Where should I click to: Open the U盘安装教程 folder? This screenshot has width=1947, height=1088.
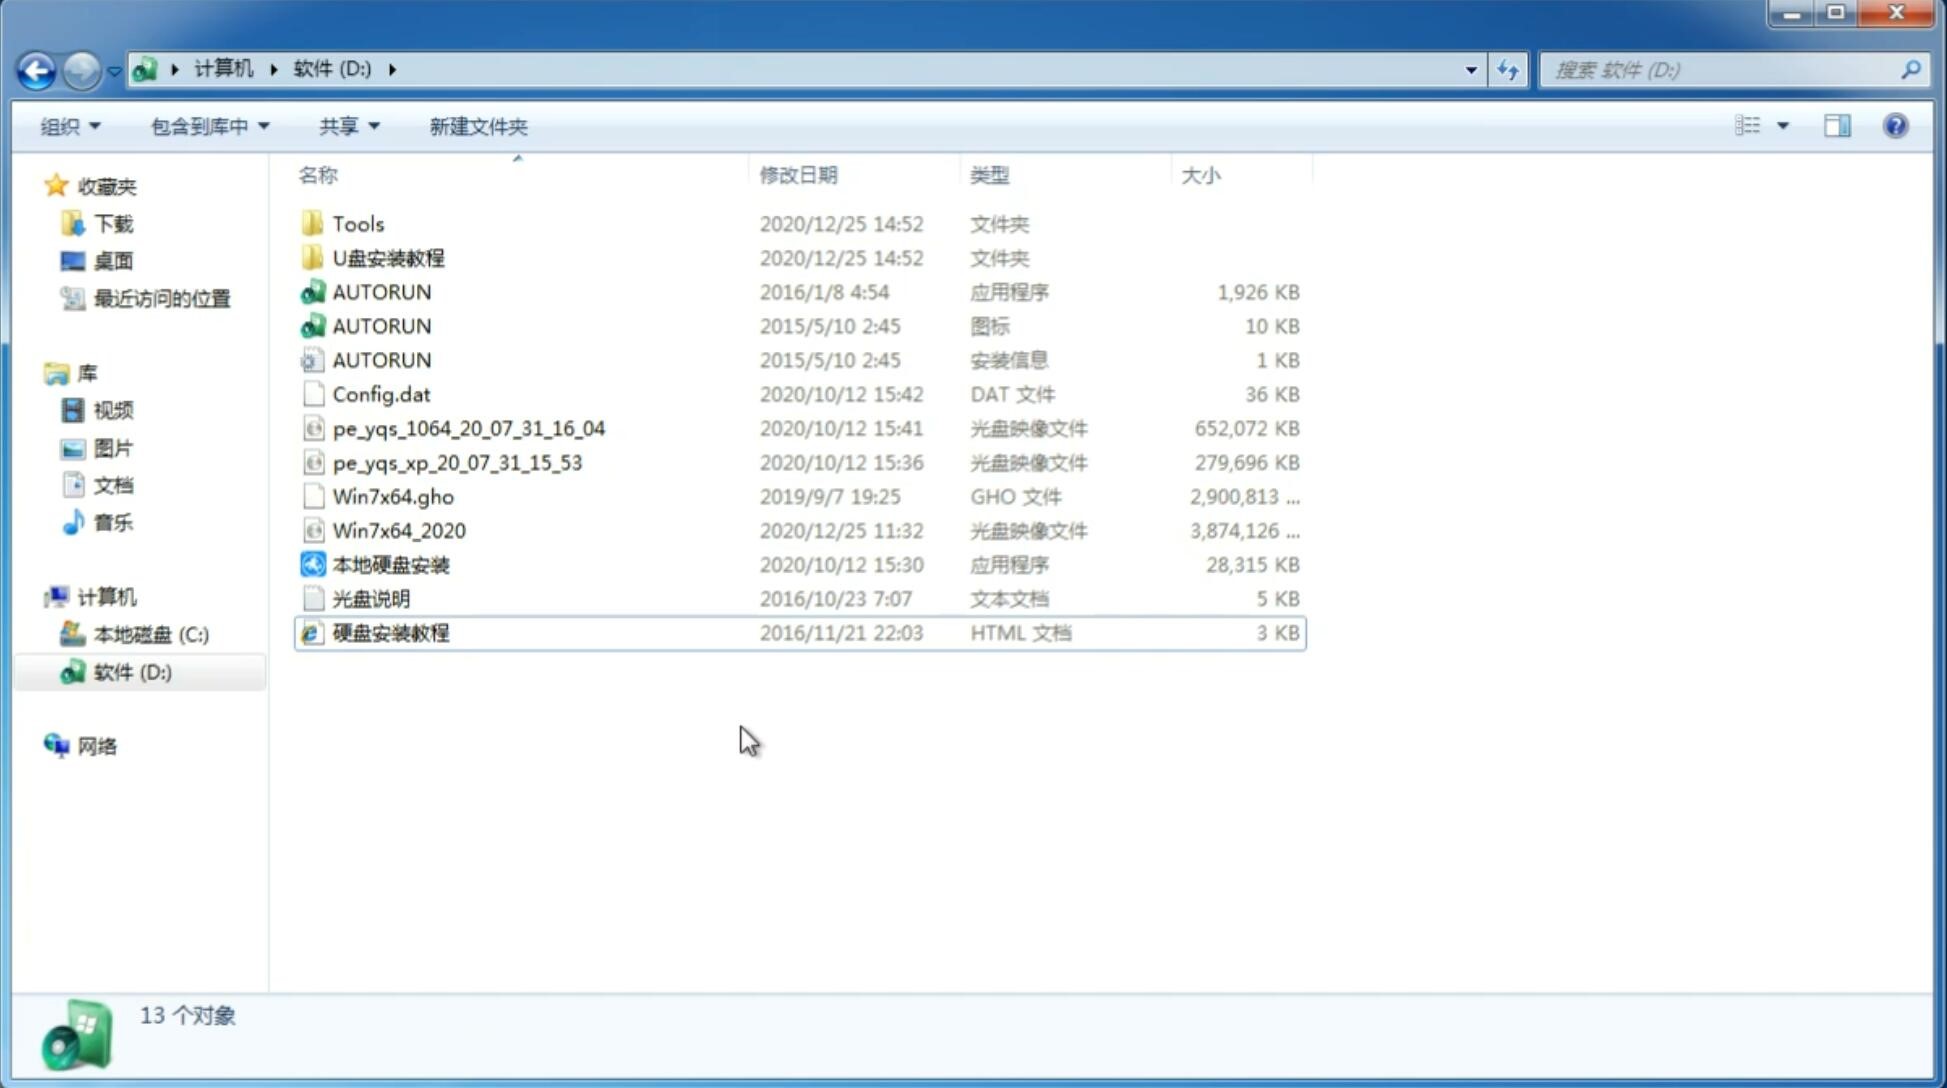tap(388, 257)
